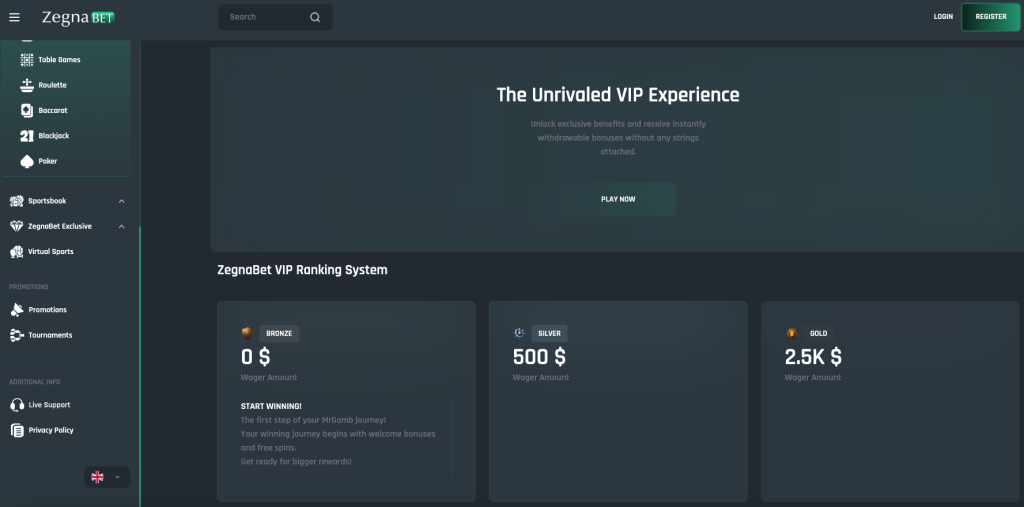Click the Virtual Sports icon
This screenshot has height=507, width=1024.
(17, 252)
